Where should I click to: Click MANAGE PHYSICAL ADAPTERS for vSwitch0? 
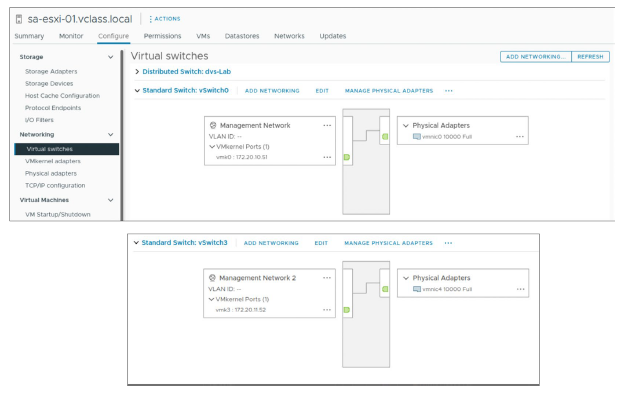[x=389, y=91]
